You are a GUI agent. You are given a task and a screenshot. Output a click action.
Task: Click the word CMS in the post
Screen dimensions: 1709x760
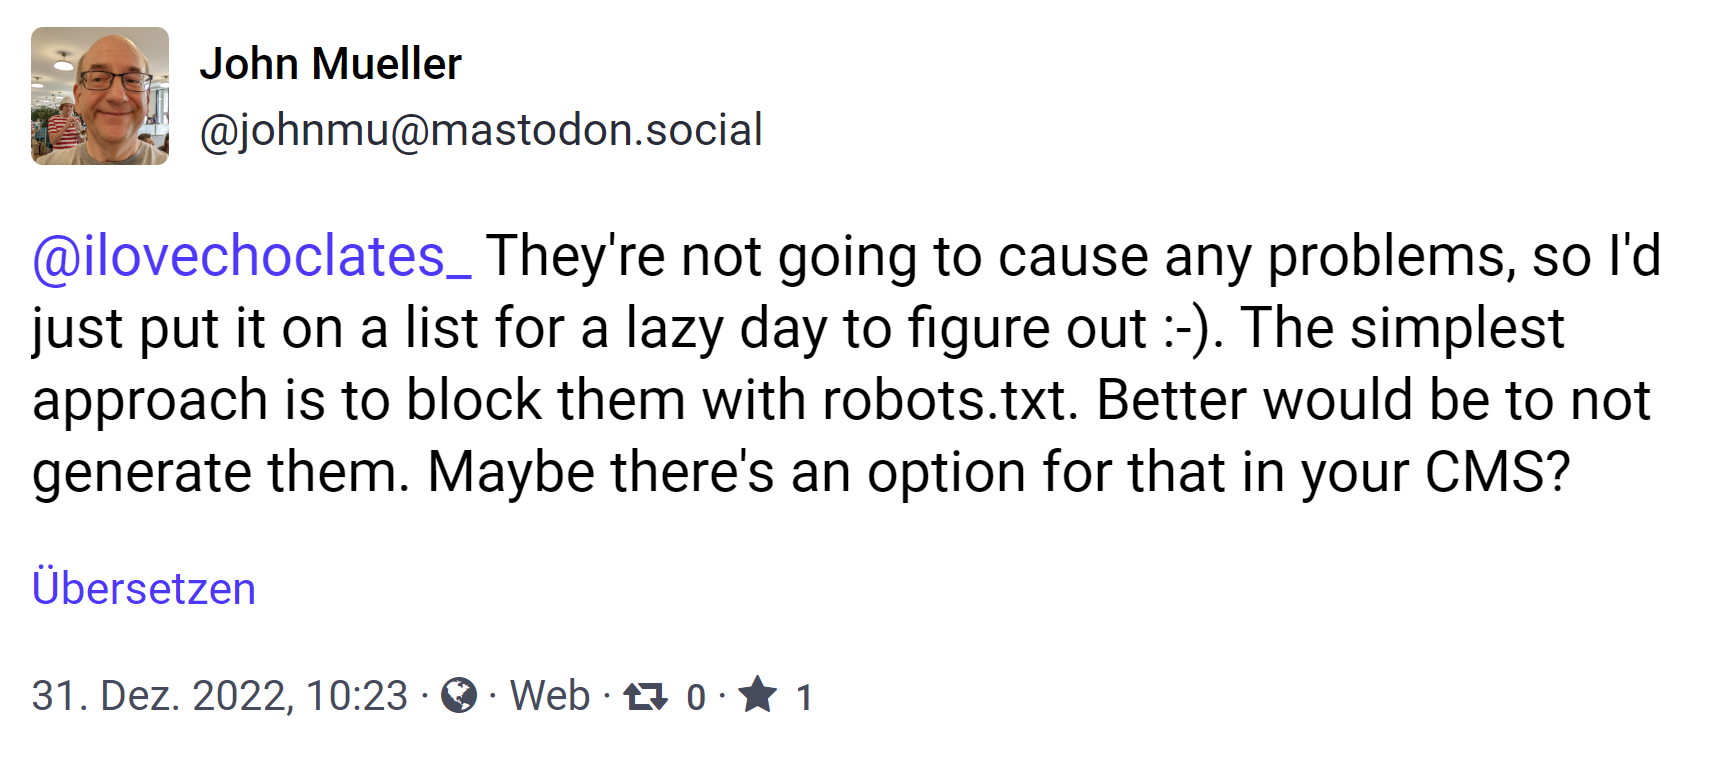pyautogui.click(x=1487, y=472)
